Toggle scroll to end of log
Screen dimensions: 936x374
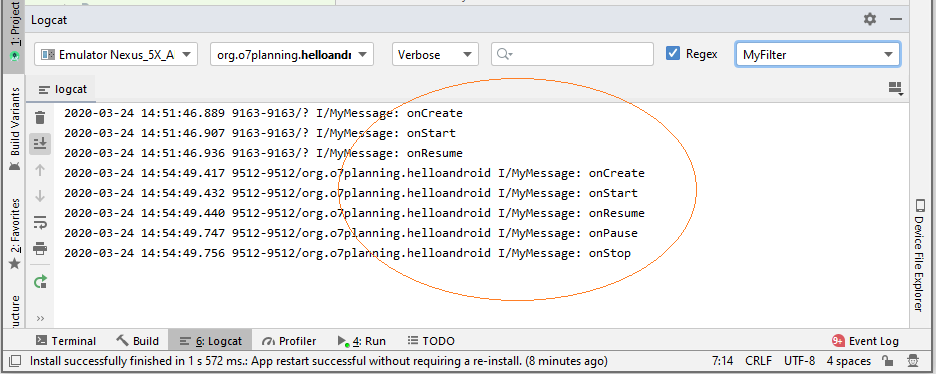[40, 143]
